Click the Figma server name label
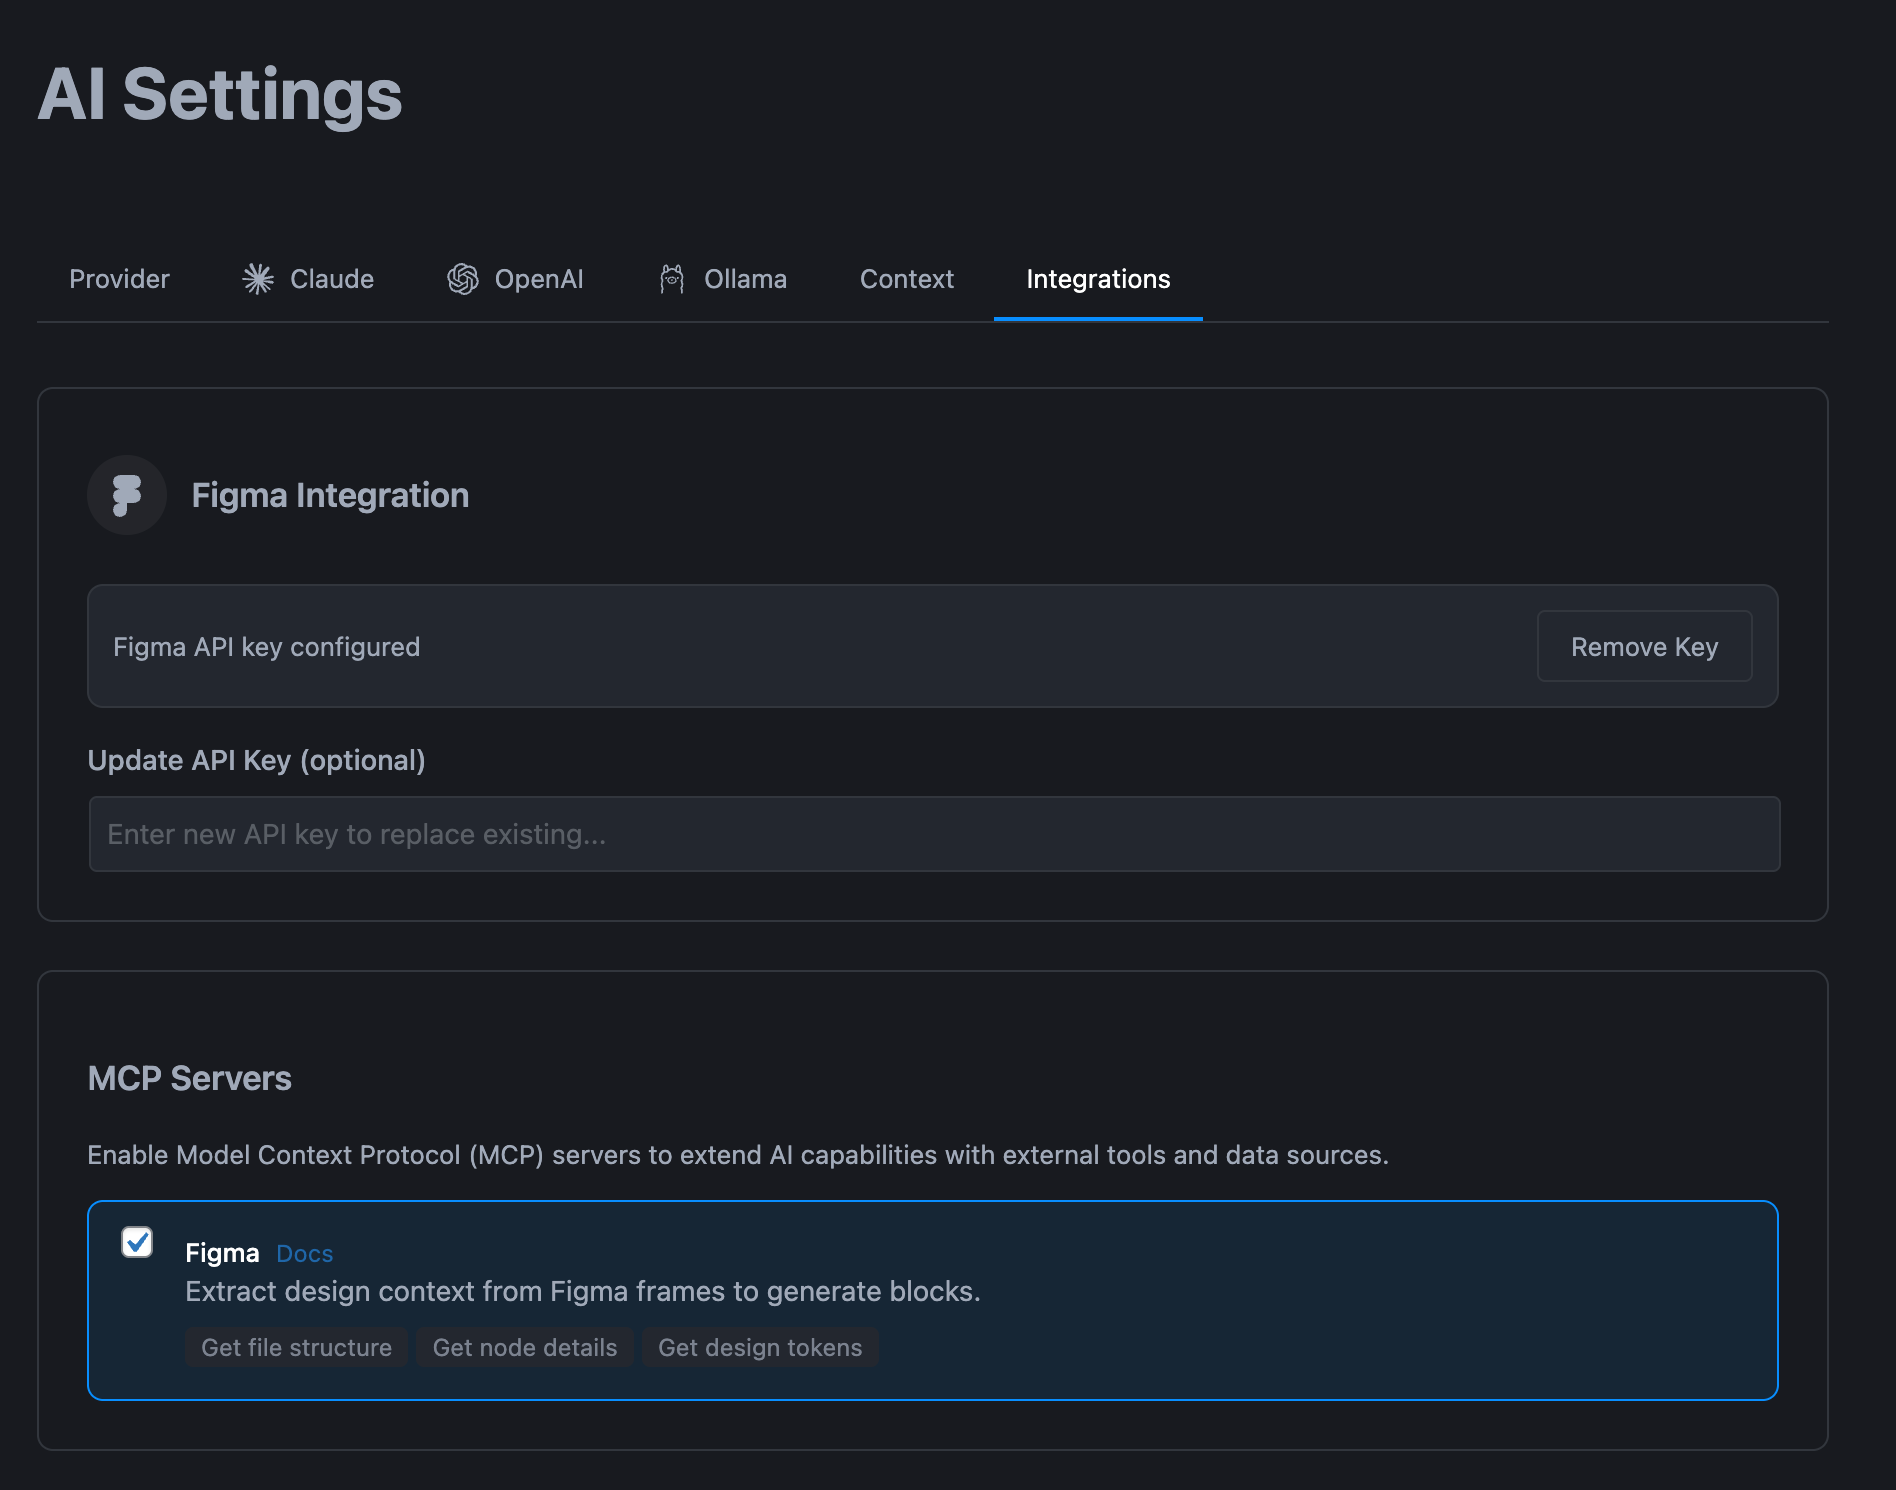This screenshot has height=1490, width=1896. (222, 1253)
